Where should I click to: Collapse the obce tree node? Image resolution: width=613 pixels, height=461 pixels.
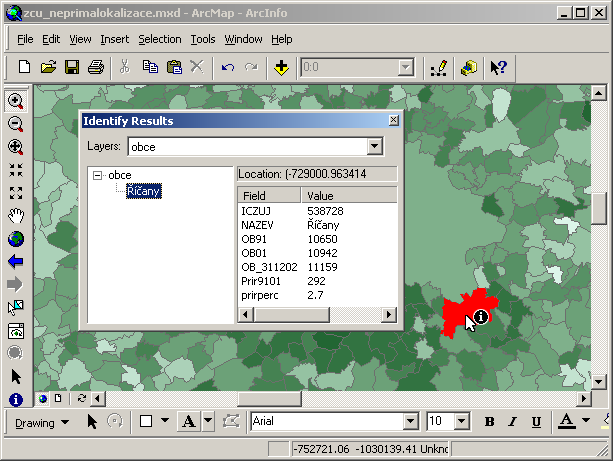coord(97,175)
